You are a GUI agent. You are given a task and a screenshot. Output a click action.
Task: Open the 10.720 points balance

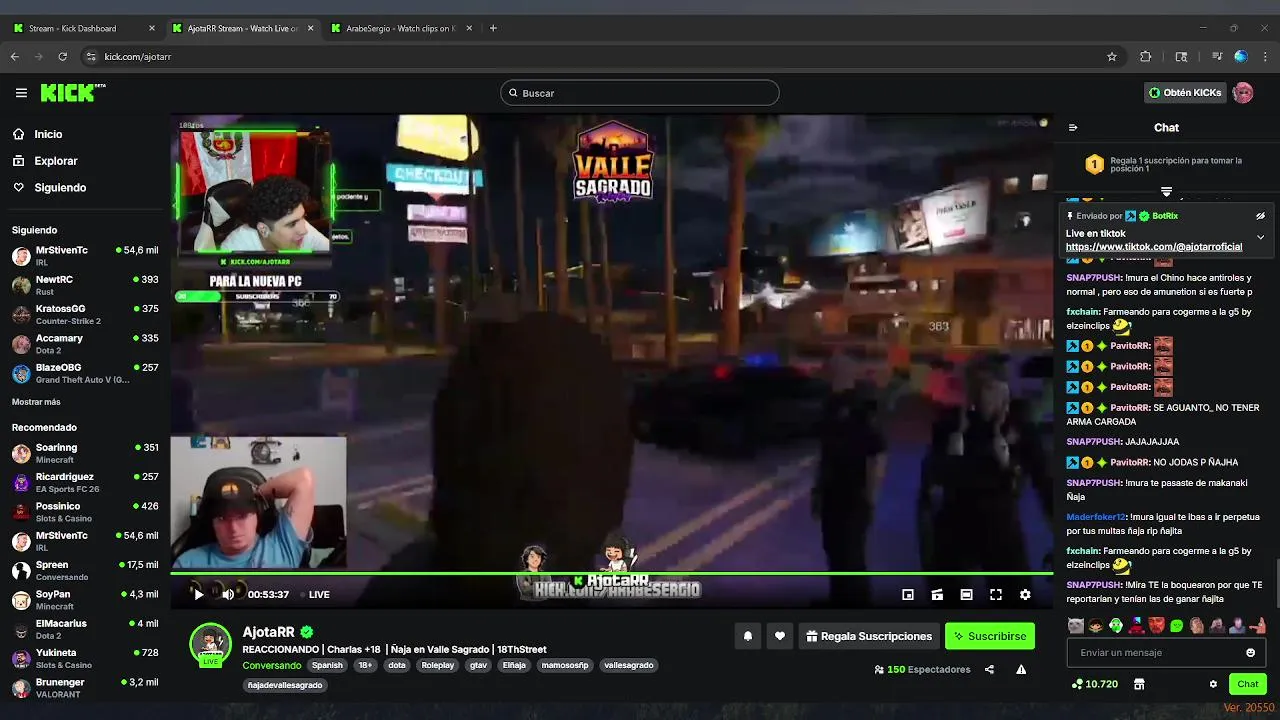(x=1094, y=684)
